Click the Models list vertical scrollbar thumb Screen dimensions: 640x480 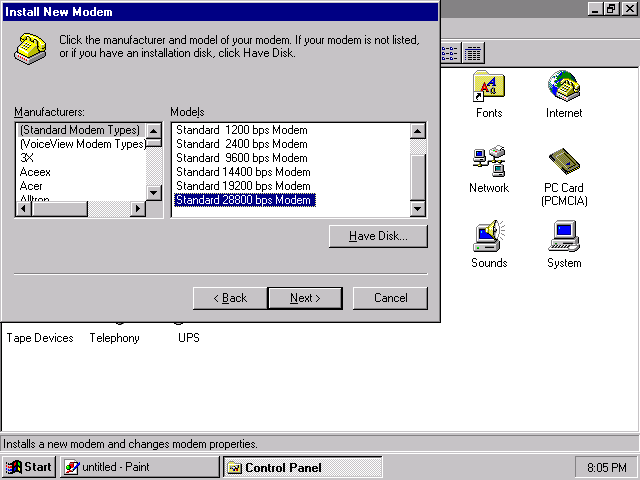(x=418, y=177)
